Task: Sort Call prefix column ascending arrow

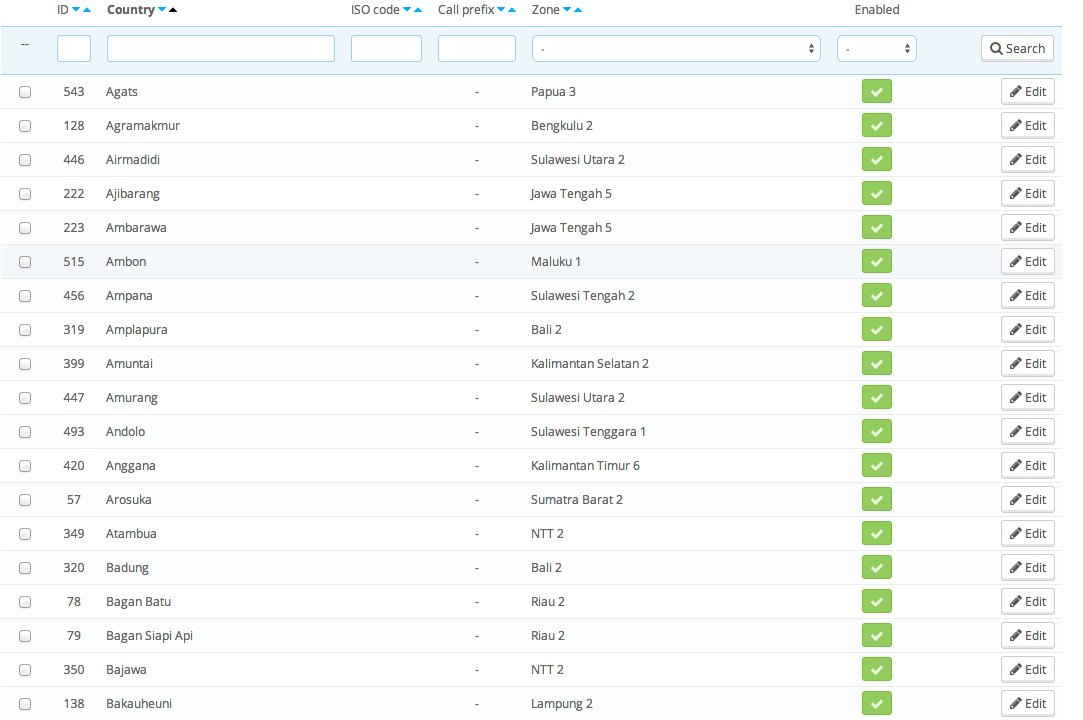Action: click(x=512, y=10)
